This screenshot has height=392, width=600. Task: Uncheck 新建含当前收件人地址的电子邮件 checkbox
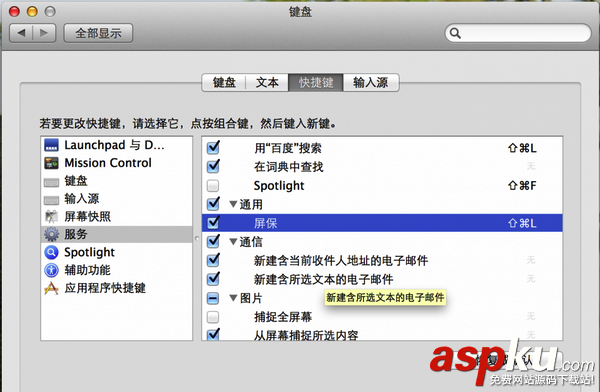tap(213, 260)
